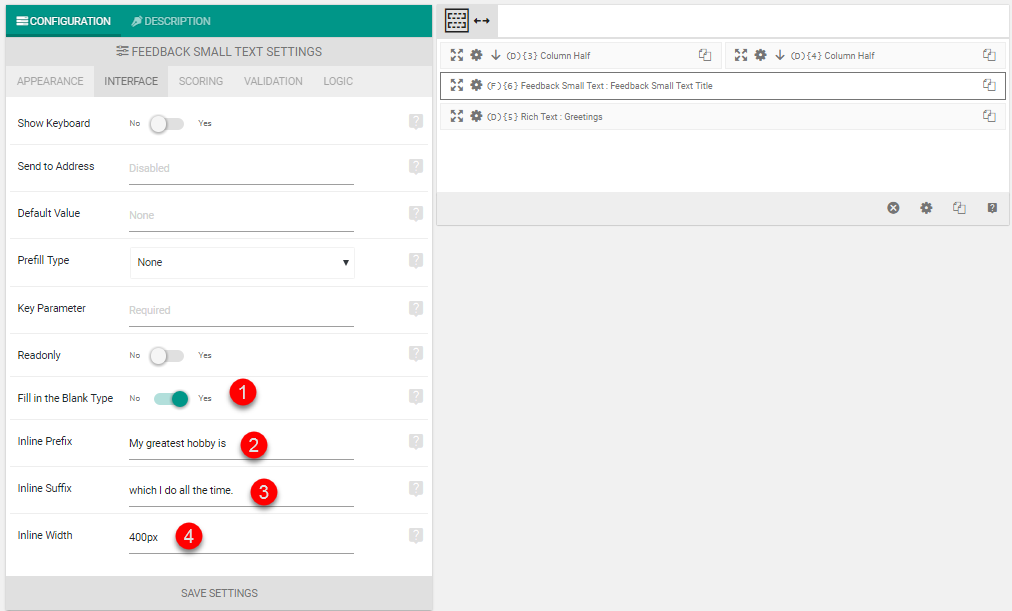Screen dimensions: 1012x611
Task: Open the Description panel tab
Action: click(171, 21)
